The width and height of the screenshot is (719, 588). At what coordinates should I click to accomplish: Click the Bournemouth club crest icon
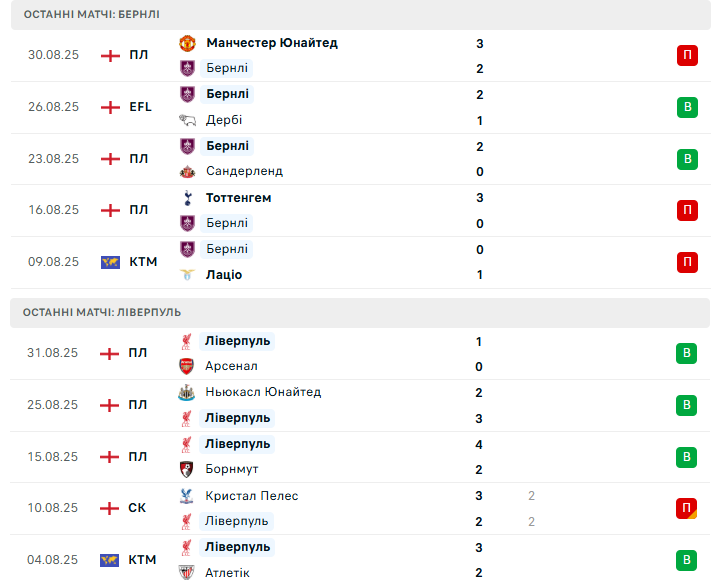[x=187, y=469]
